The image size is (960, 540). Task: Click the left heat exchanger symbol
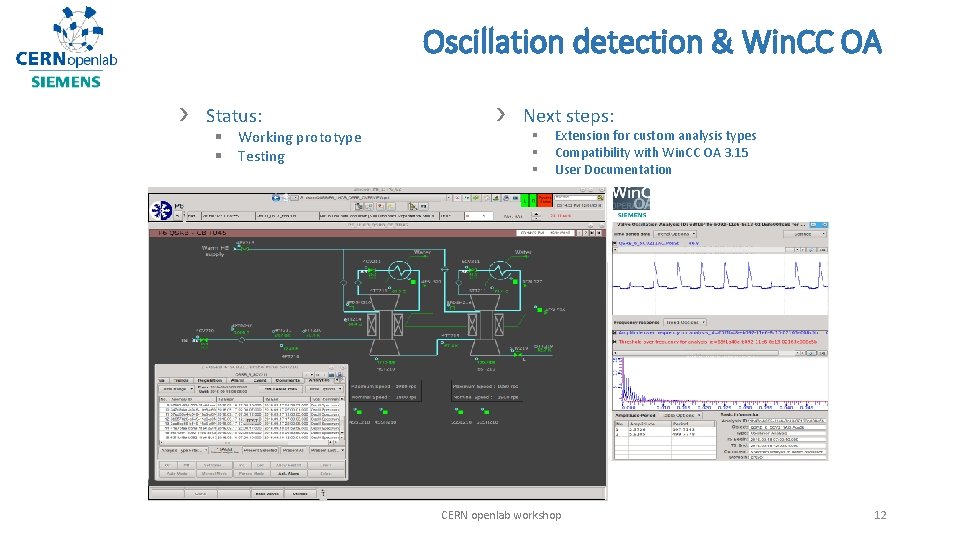coord(399,269)
